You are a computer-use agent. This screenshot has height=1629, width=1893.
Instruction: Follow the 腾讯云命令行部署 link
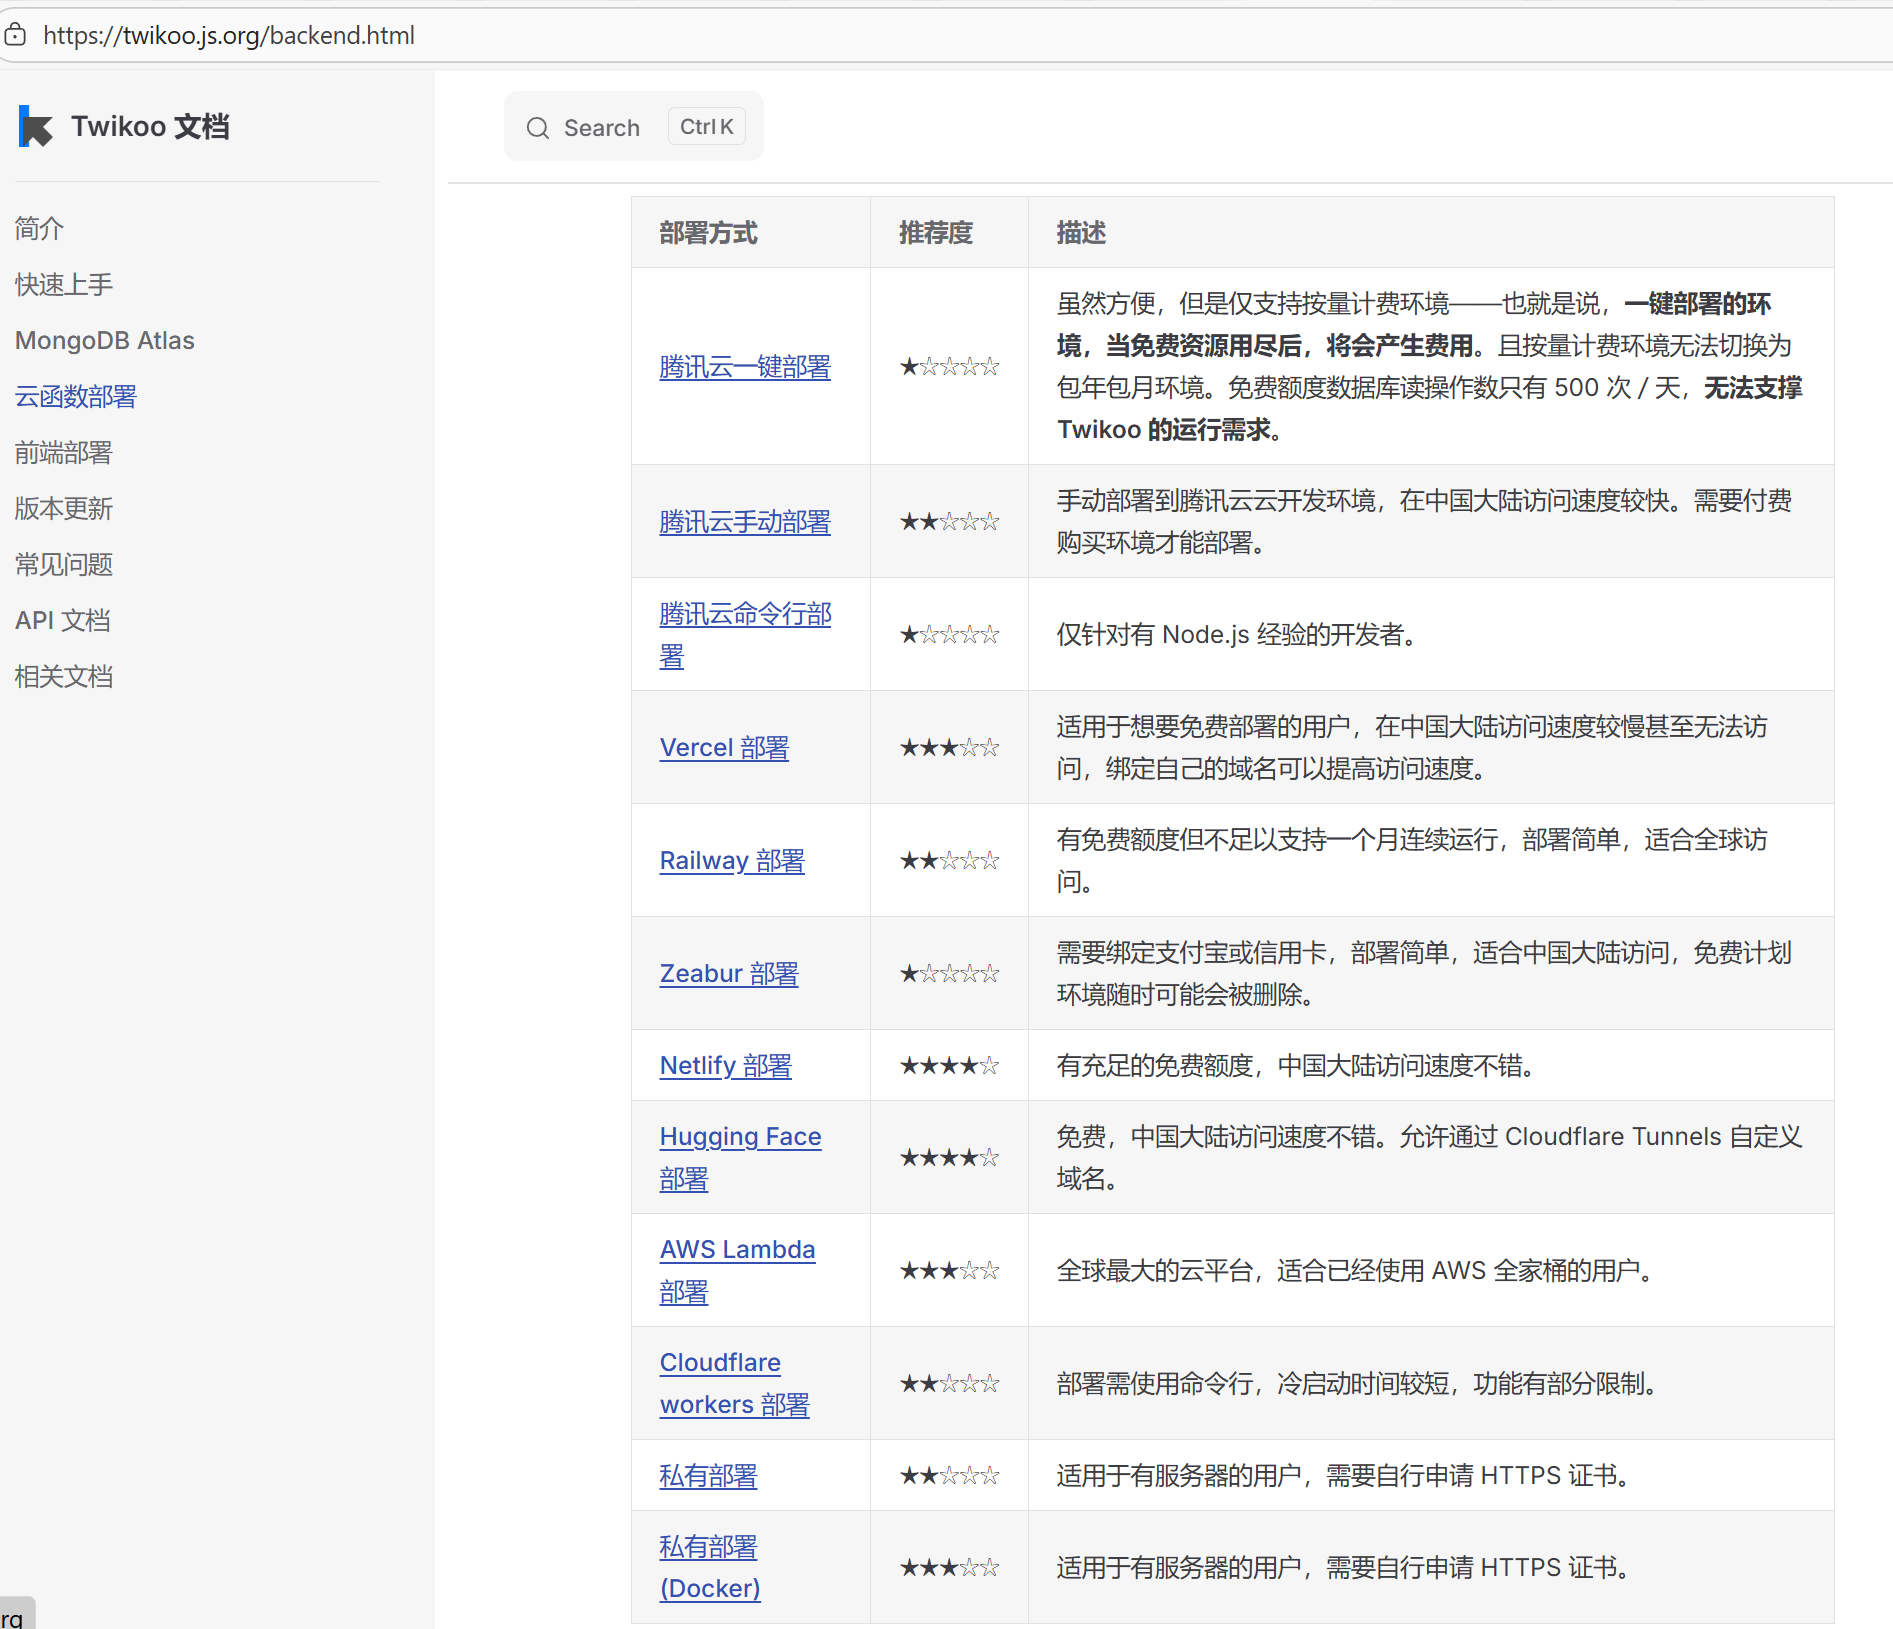(746, 635)
